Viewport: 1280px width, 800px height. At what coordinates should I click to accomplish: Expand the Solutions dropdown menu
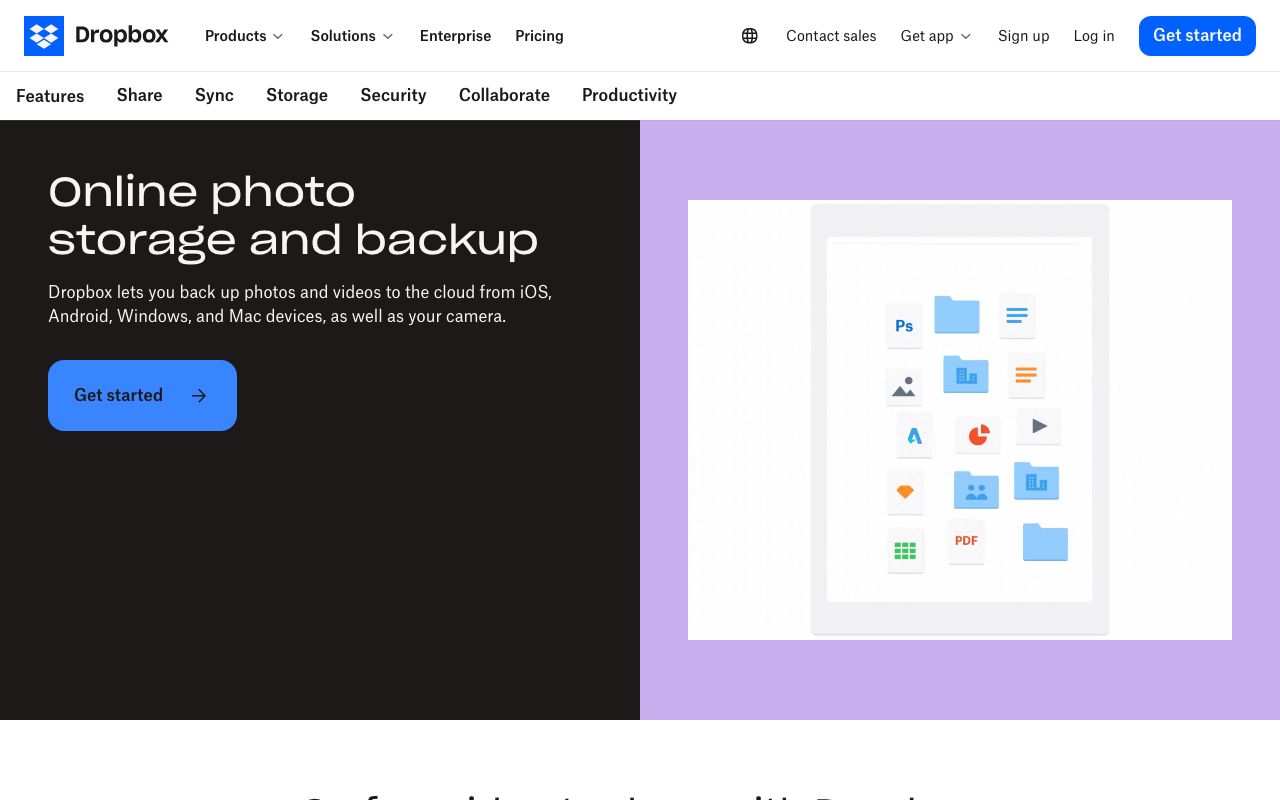coord(352,36)
